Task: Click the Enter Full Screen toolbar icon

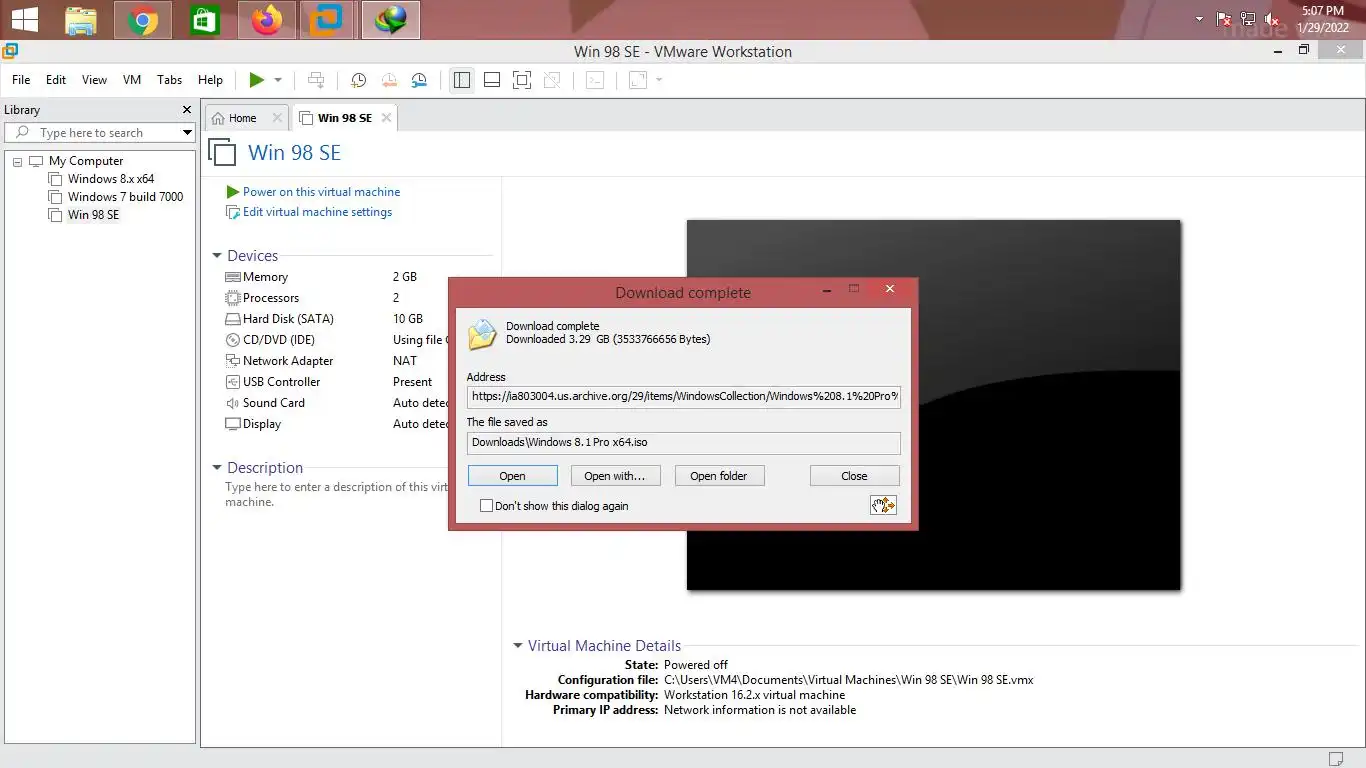Action: [x=521, y=80]
